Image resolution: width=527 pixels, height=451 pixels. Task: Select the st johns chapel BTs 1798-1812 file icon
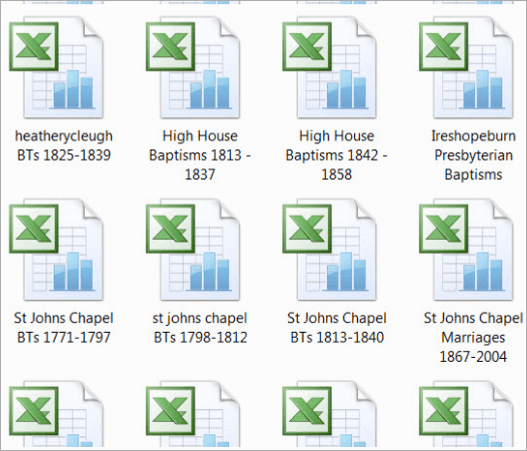coord(193,249)
